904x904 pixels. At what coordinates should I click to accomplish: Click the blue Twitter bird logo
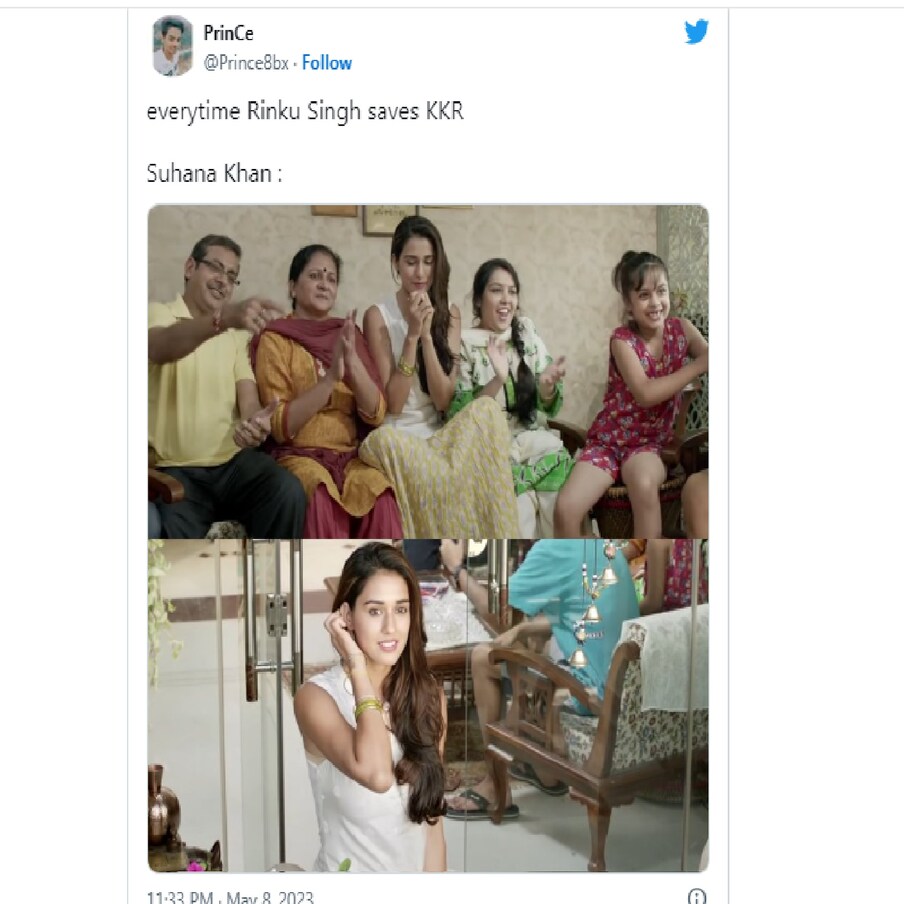(696, 32)
